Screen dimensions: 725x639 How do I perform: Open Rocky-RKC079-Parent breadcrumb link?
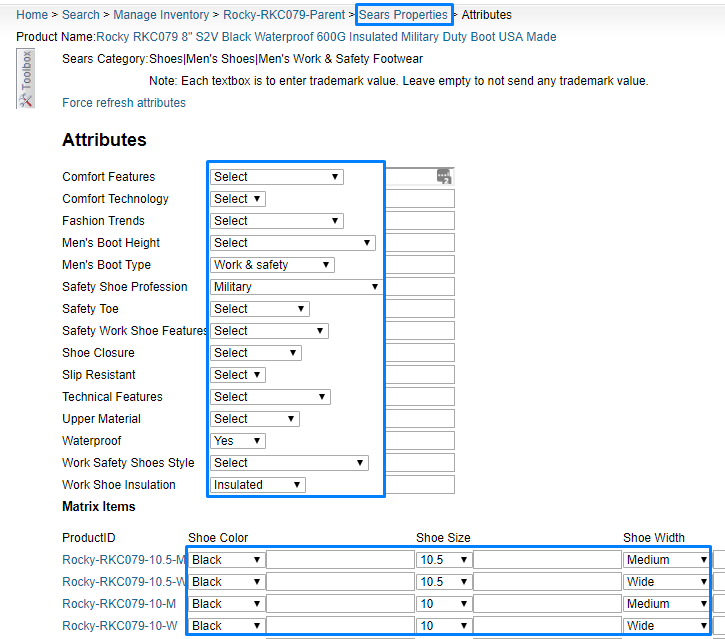[x=284, y=15]
